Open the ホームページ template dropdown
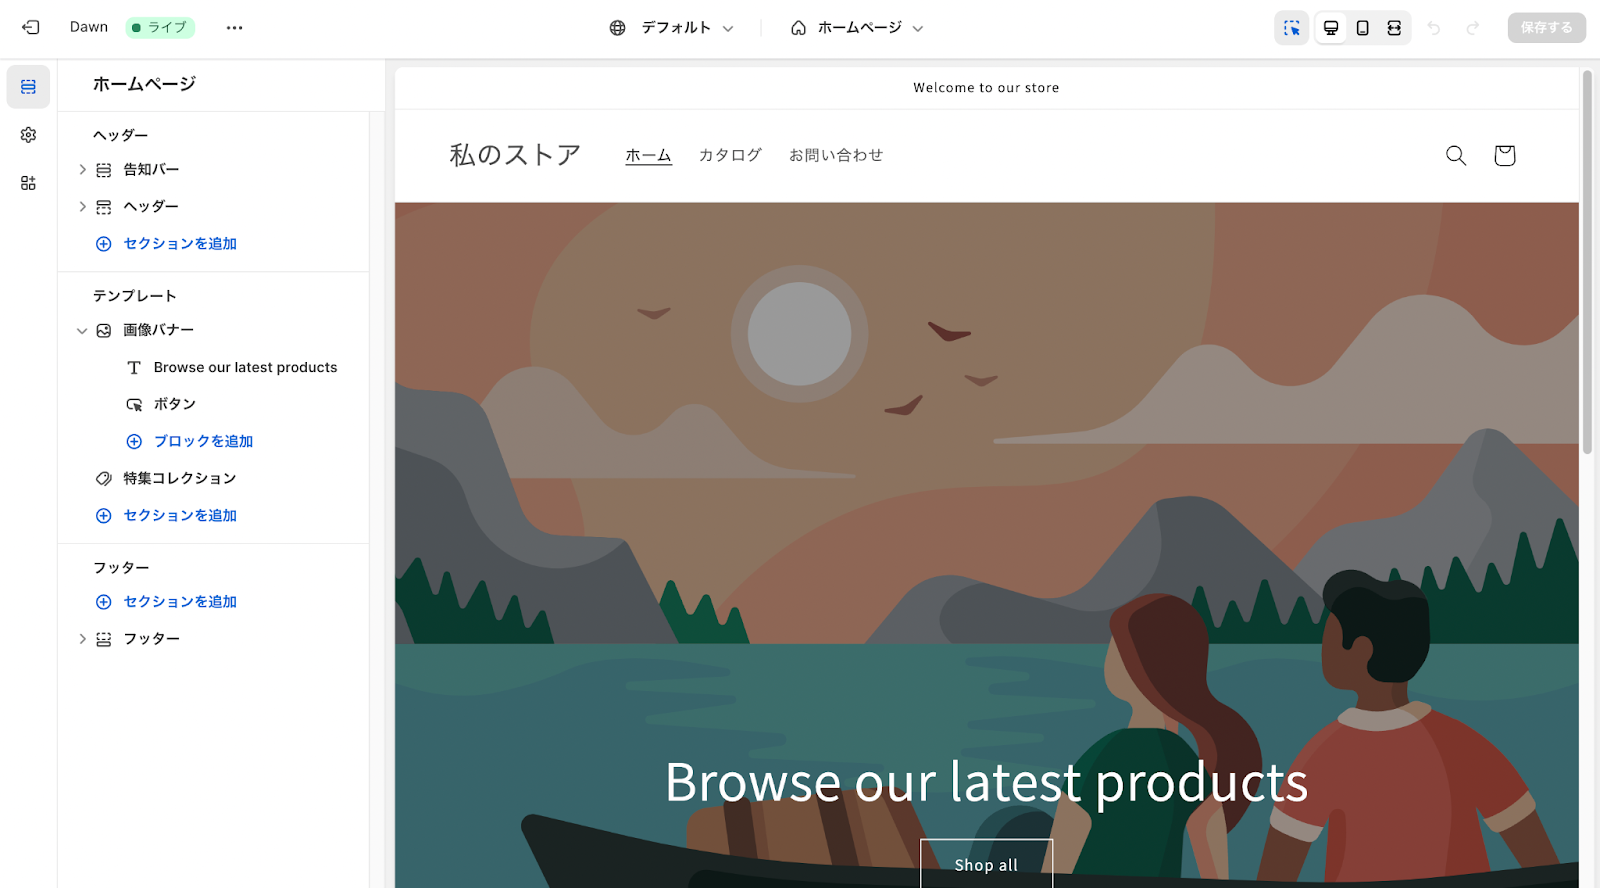Image resolution: width=1600 pixels, height=888 pixels. pyautogui.click(x=856, y=28)
